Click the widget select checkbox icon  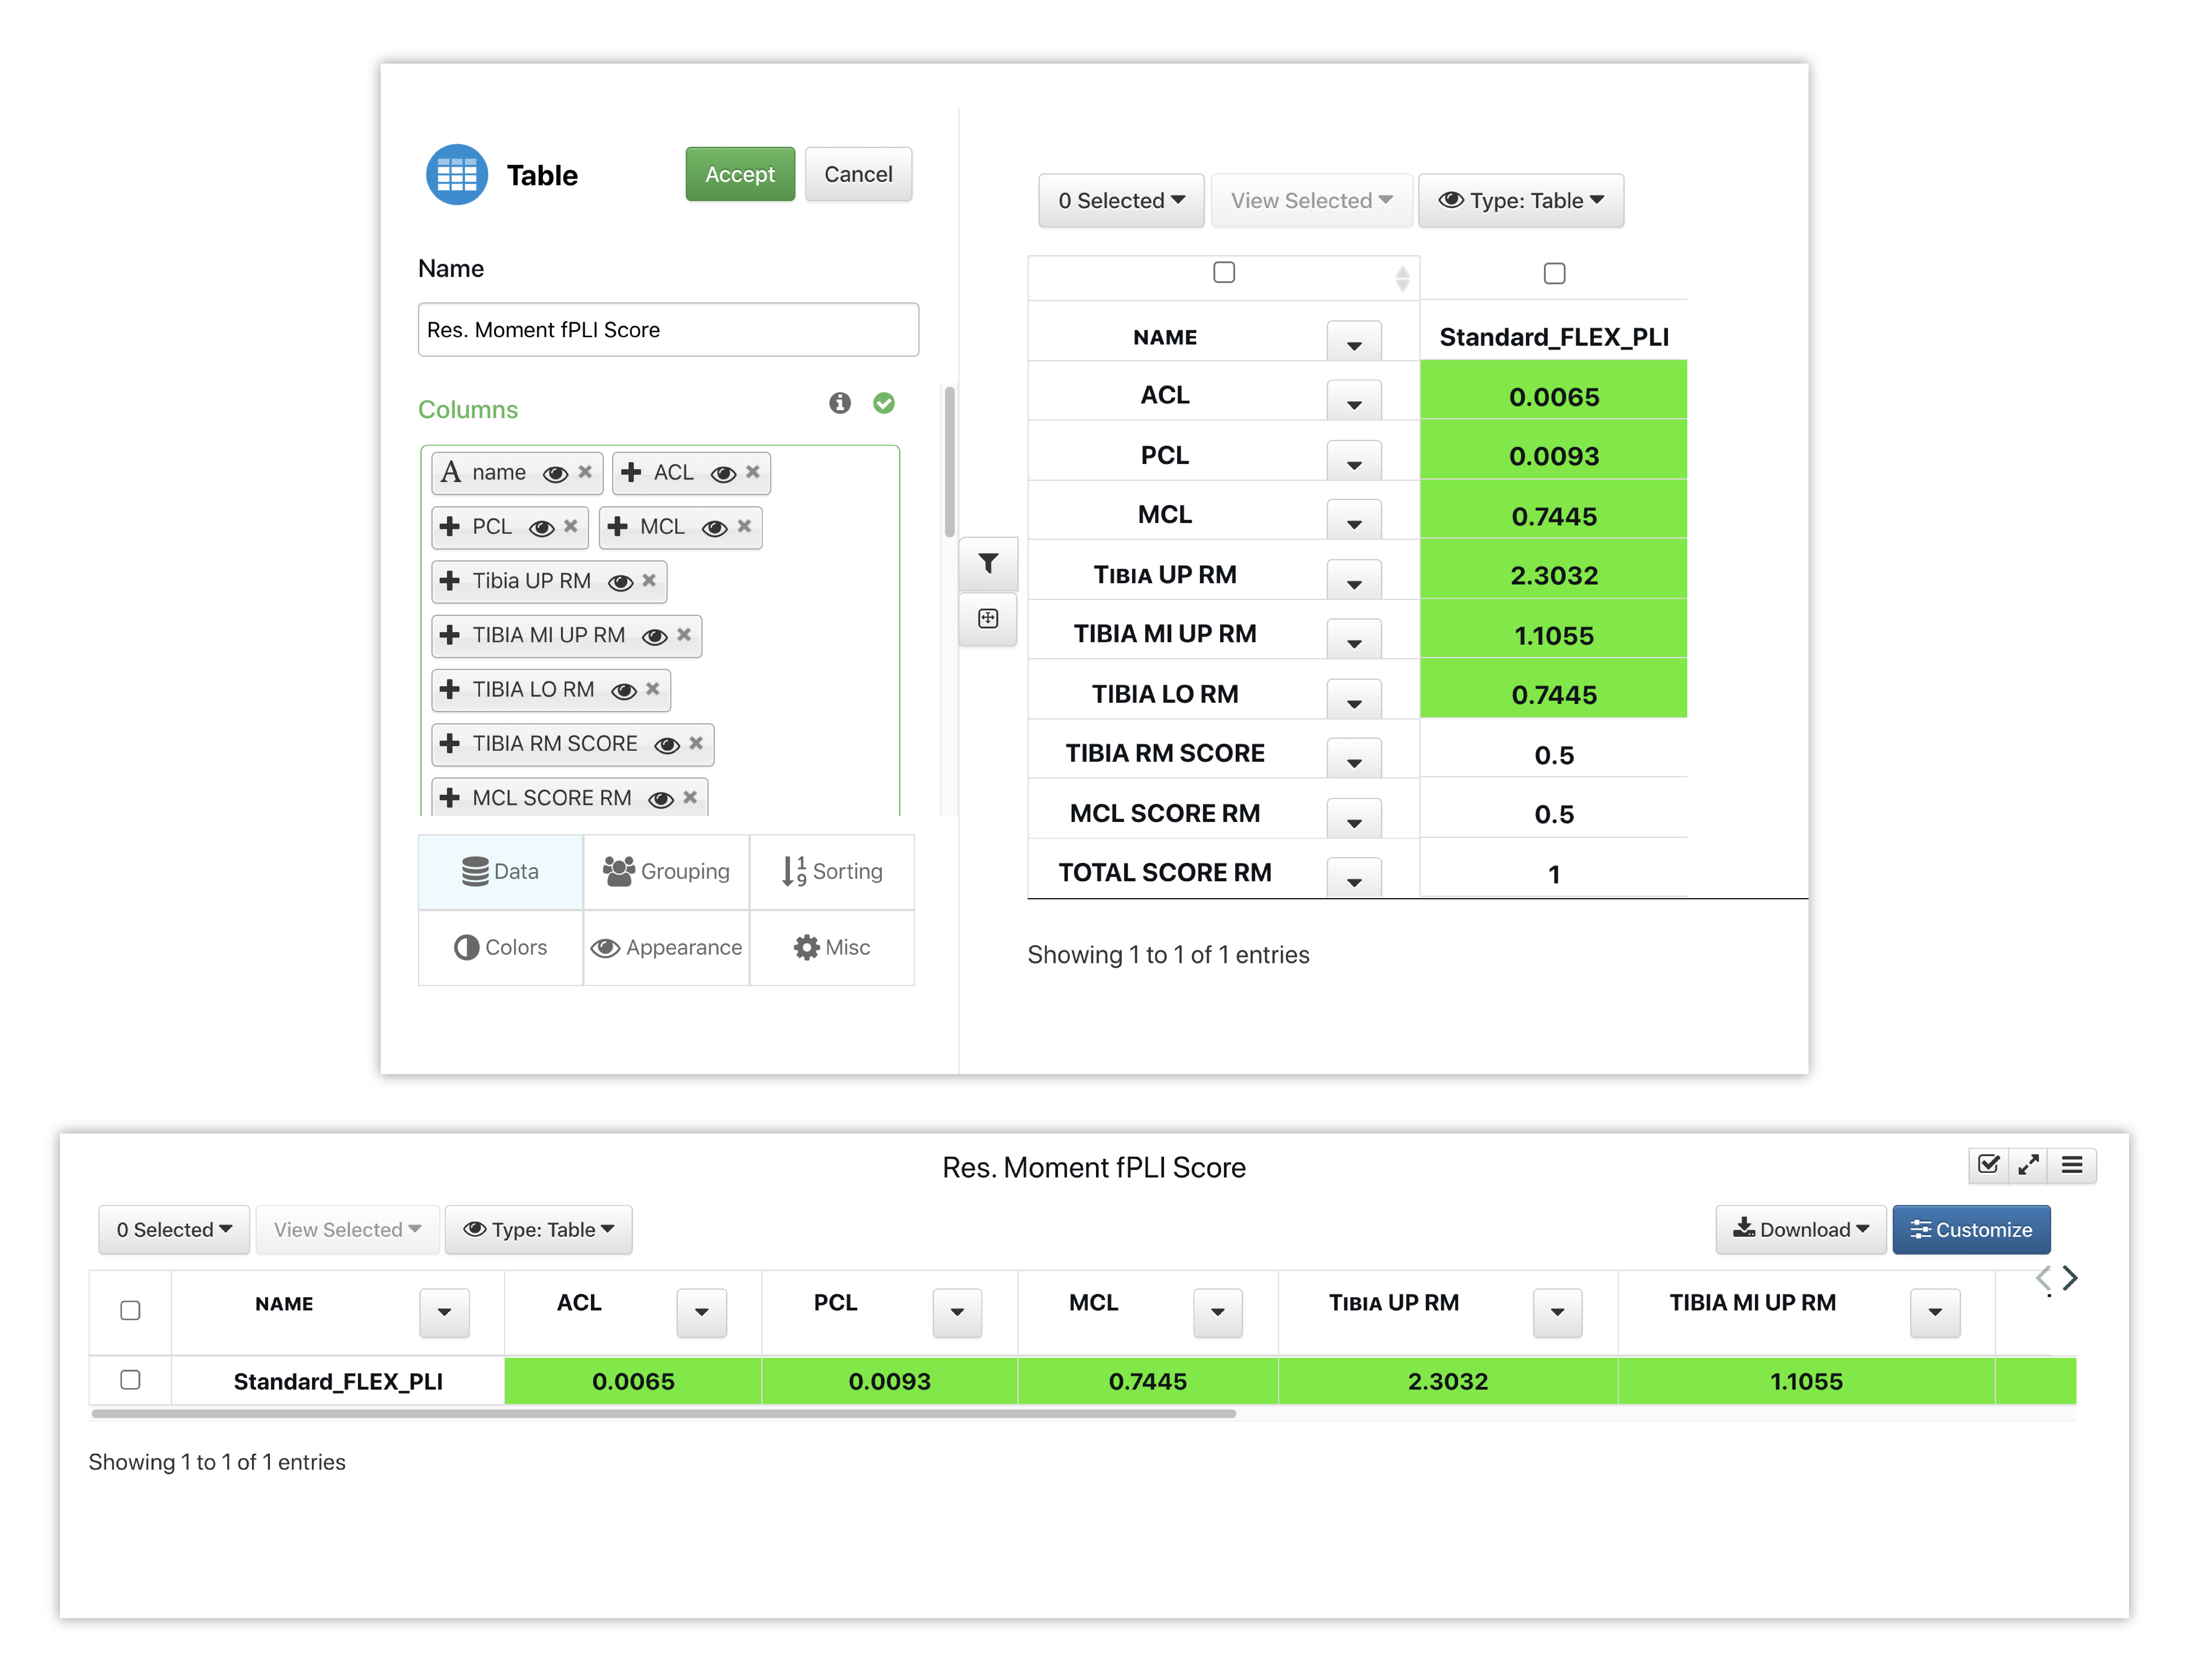pos(1988,1165)
